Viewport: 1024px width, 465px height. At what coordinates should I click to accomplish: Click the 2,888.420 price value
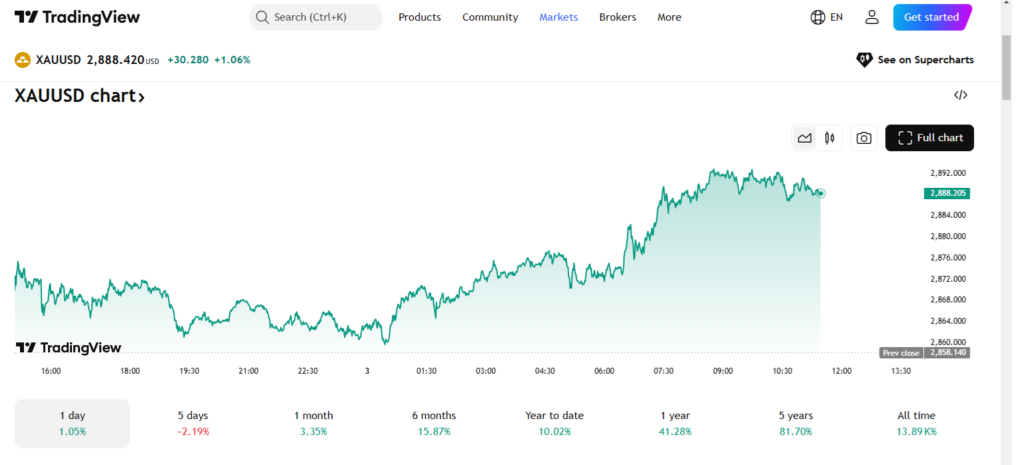click(116, 60)
